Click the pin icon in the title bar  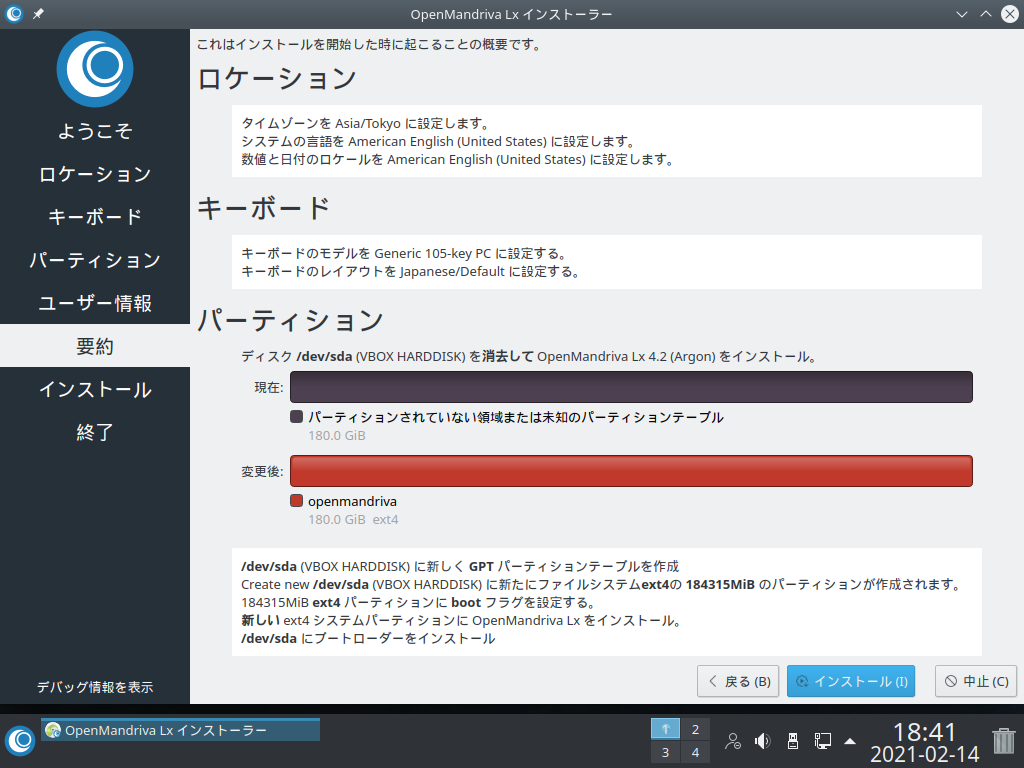pos(39,14)
